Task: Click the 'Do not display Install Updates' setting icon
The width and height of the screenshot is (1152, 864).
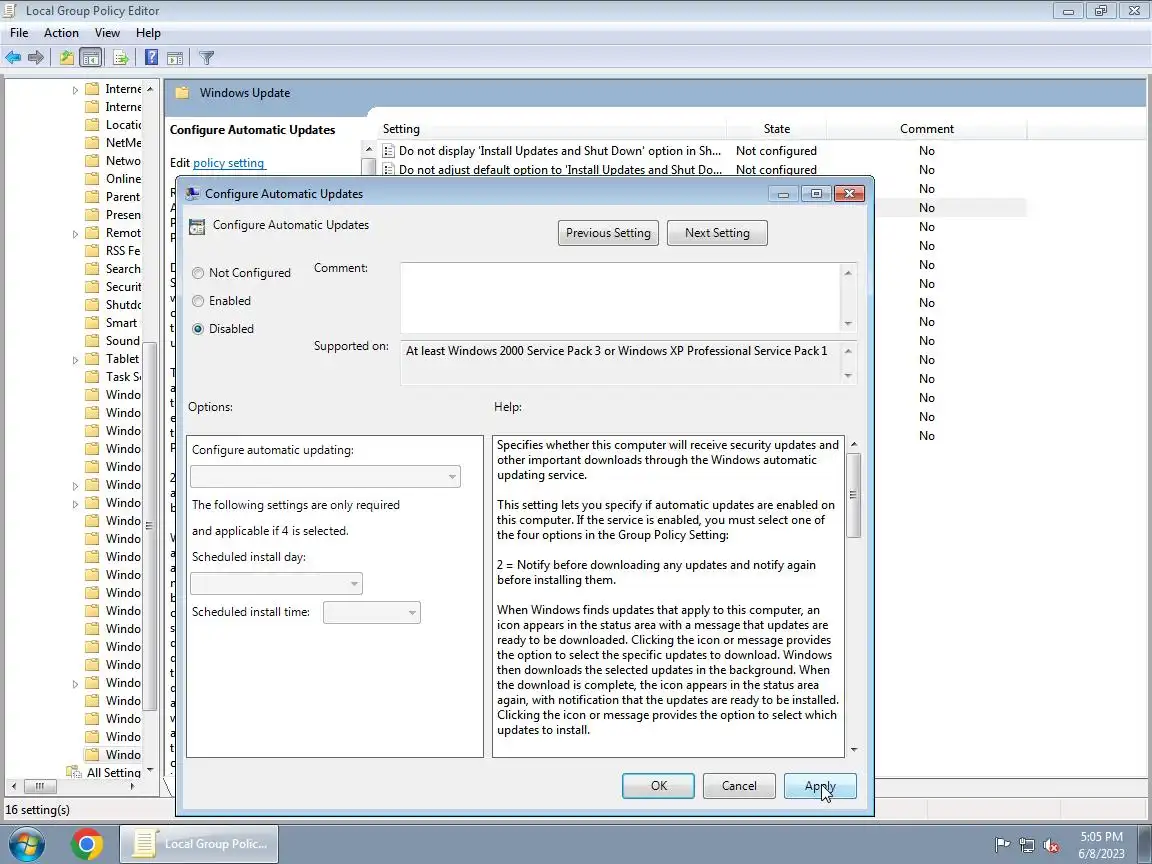Action: 389,151
